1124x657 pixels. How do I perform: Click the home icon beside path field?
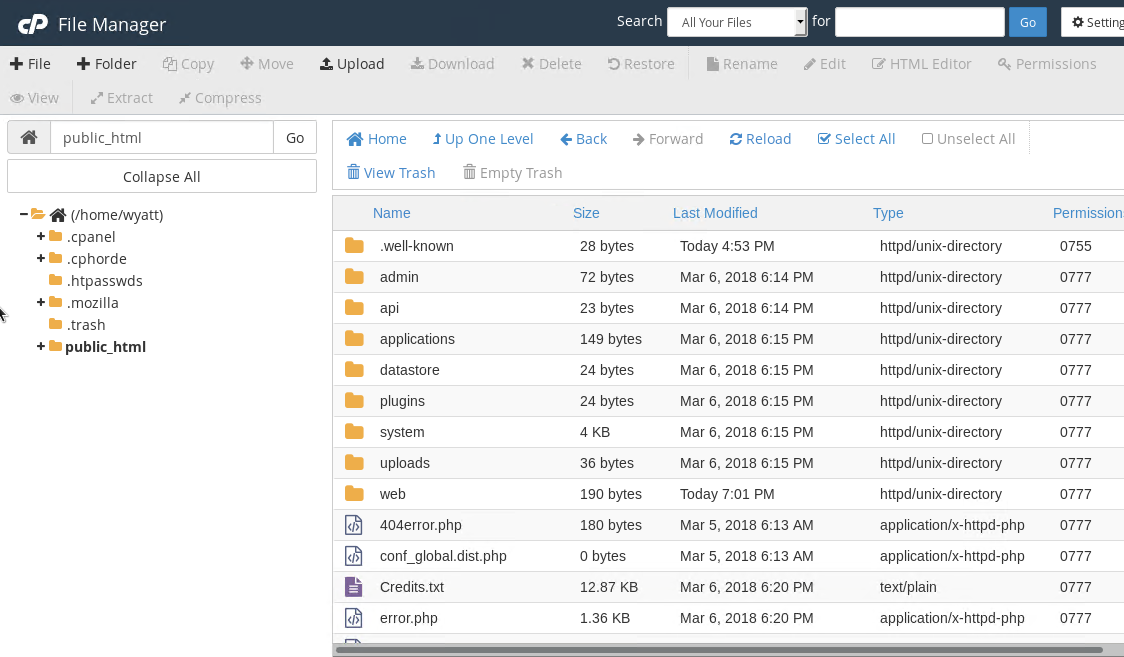pyautogui.click(x=29, y=138)
